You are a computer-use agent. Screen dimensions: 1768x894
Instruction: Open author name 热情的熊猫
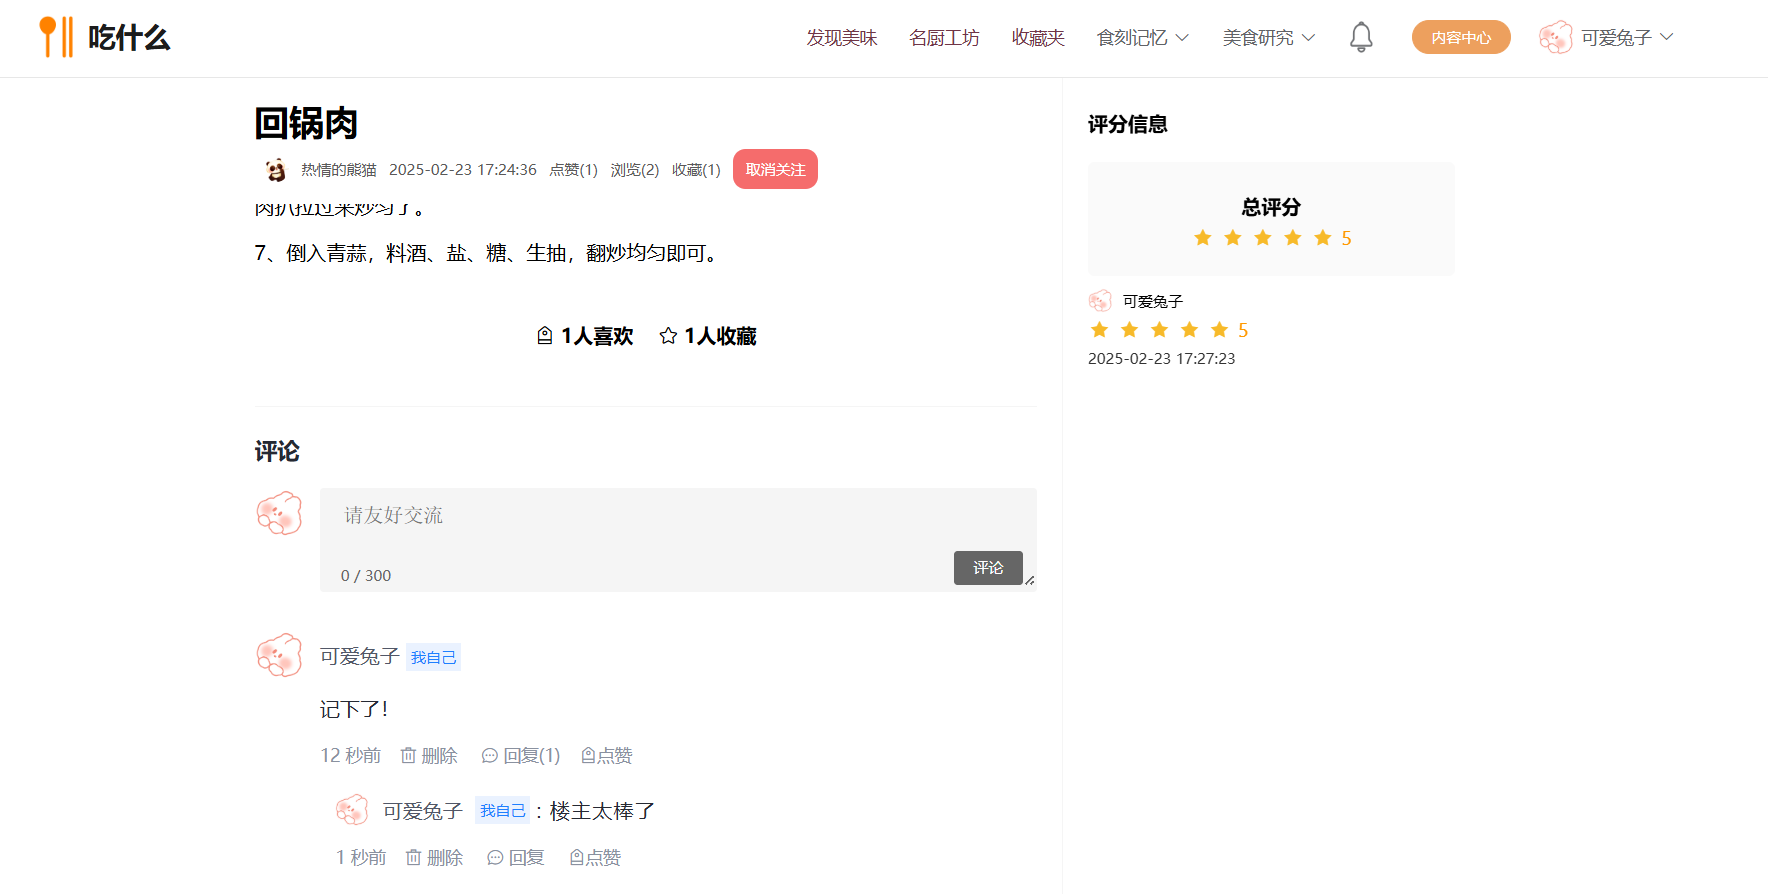339,170
